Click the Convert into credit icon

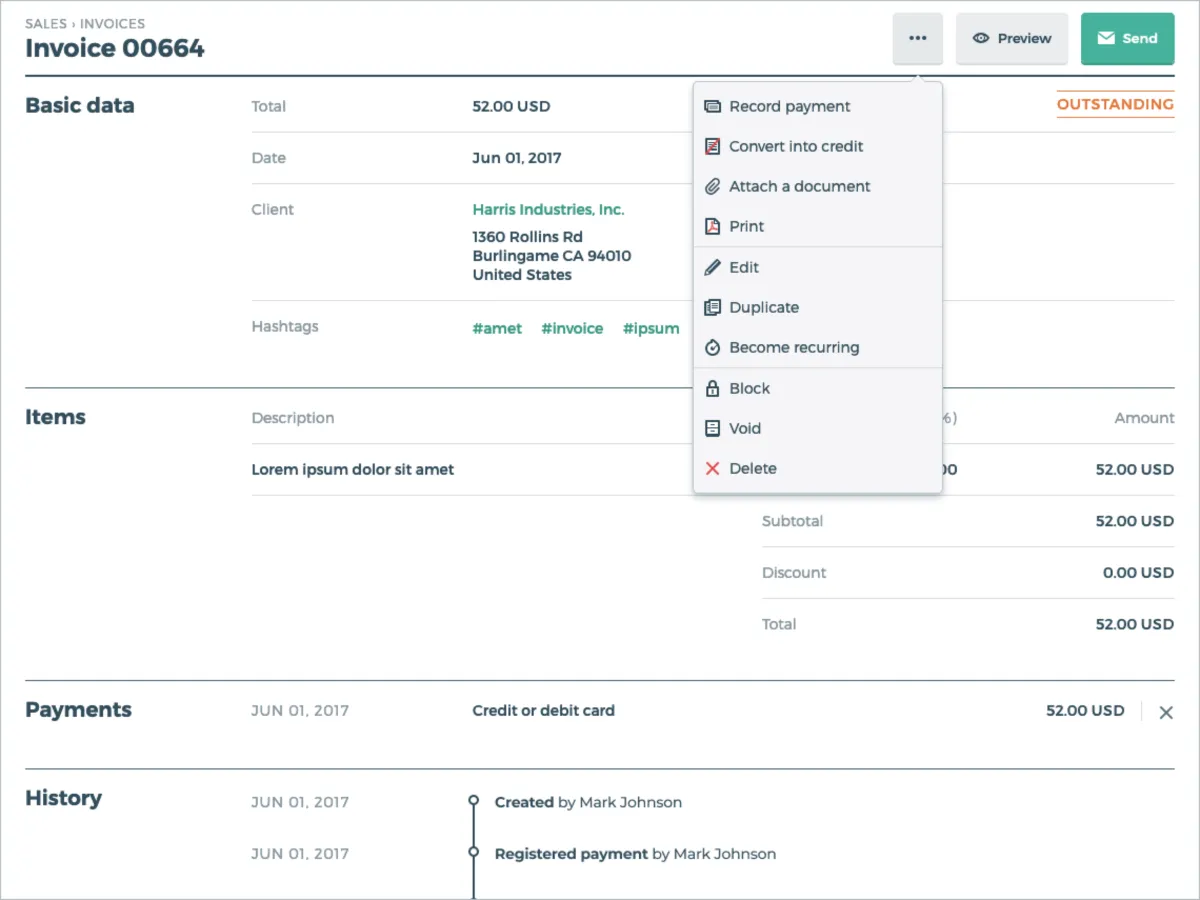pyautogui.click(x=712, y=146)
